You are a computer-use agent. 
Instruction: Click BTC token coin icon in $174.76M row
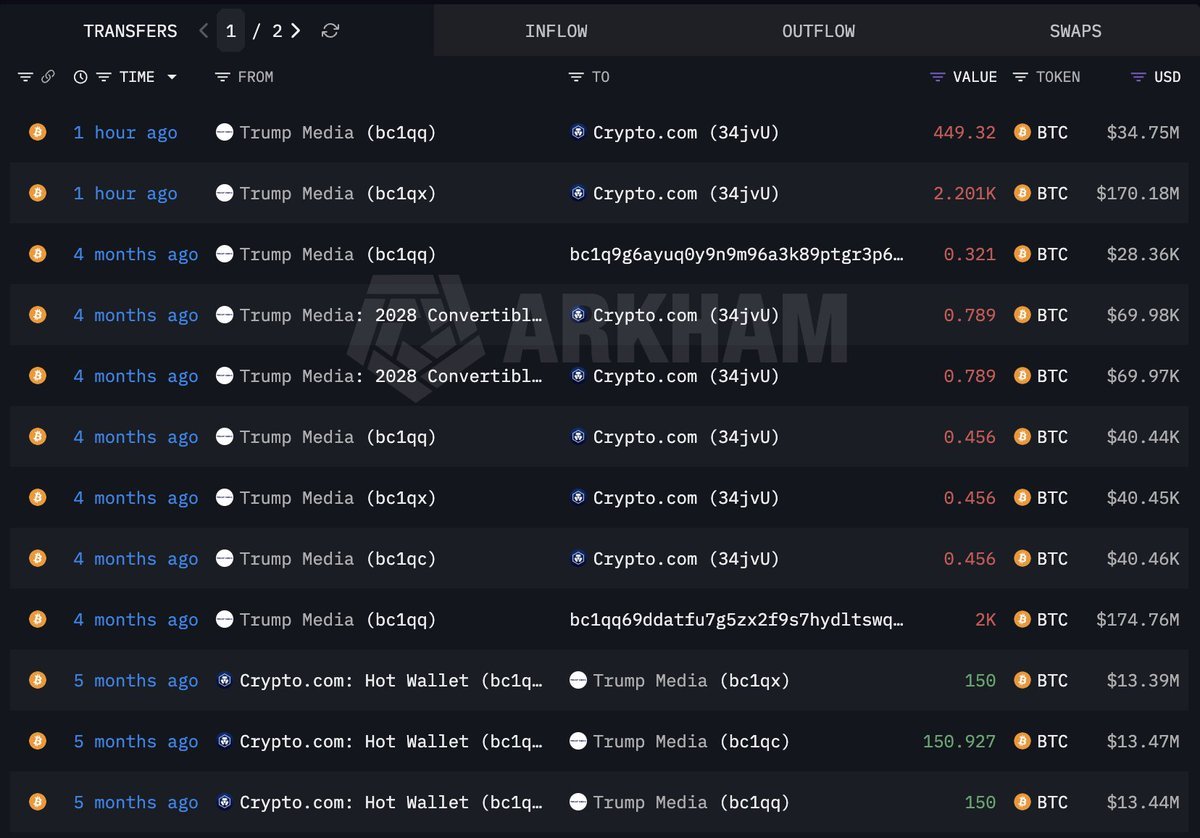coord(1022,619)
